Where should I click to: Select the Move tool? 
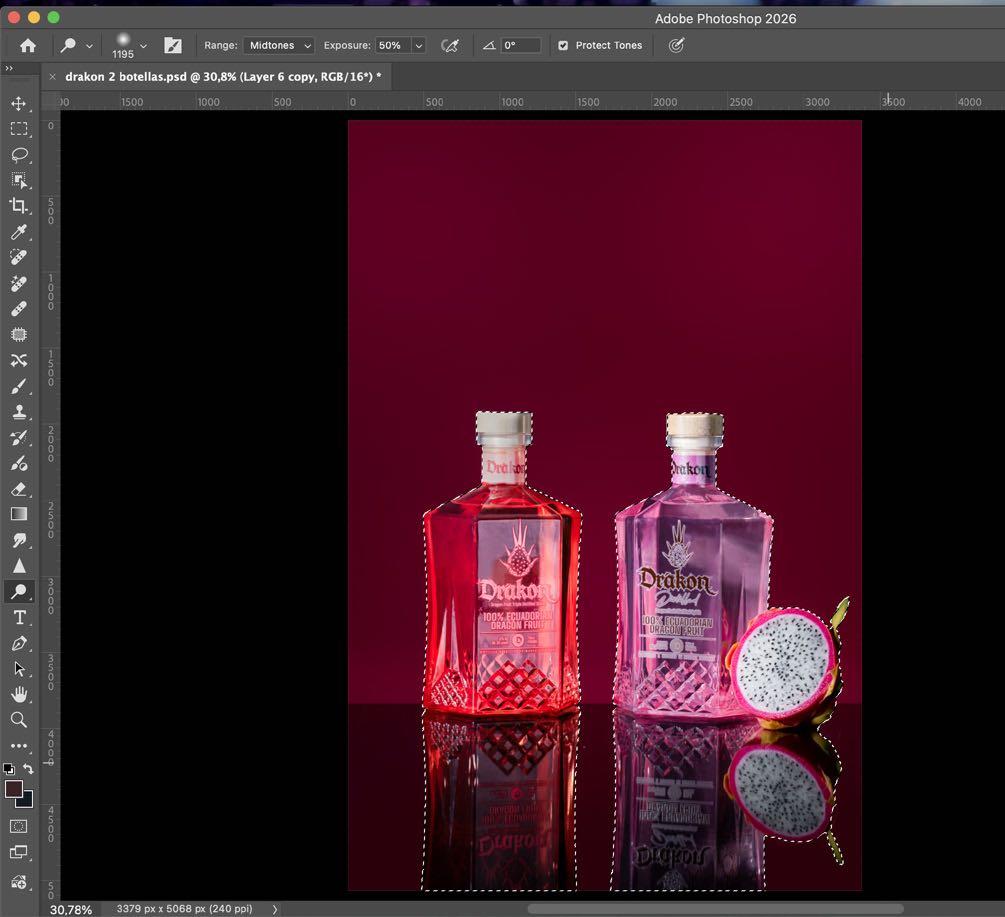(x=19, y=103)
